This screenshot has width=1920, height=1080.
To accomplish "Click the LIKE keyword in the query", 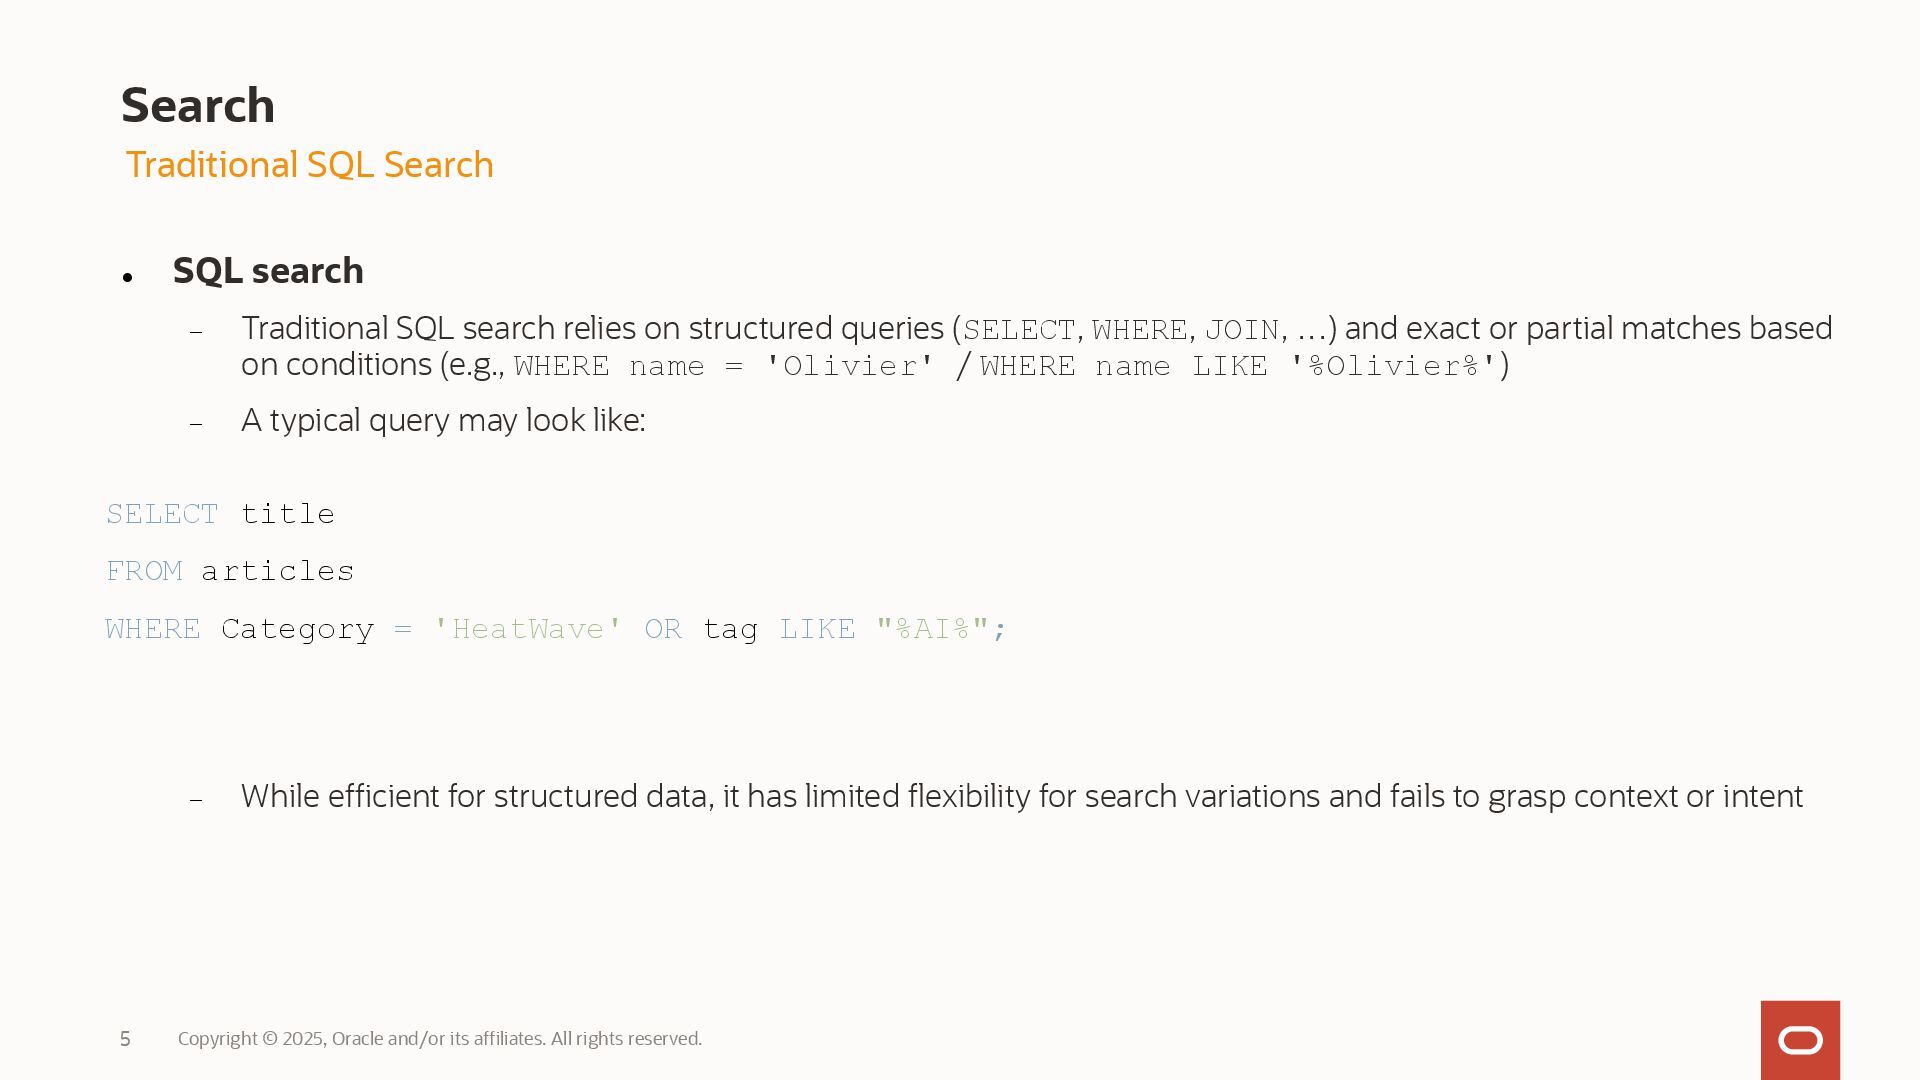I will (x=817, y=629).
